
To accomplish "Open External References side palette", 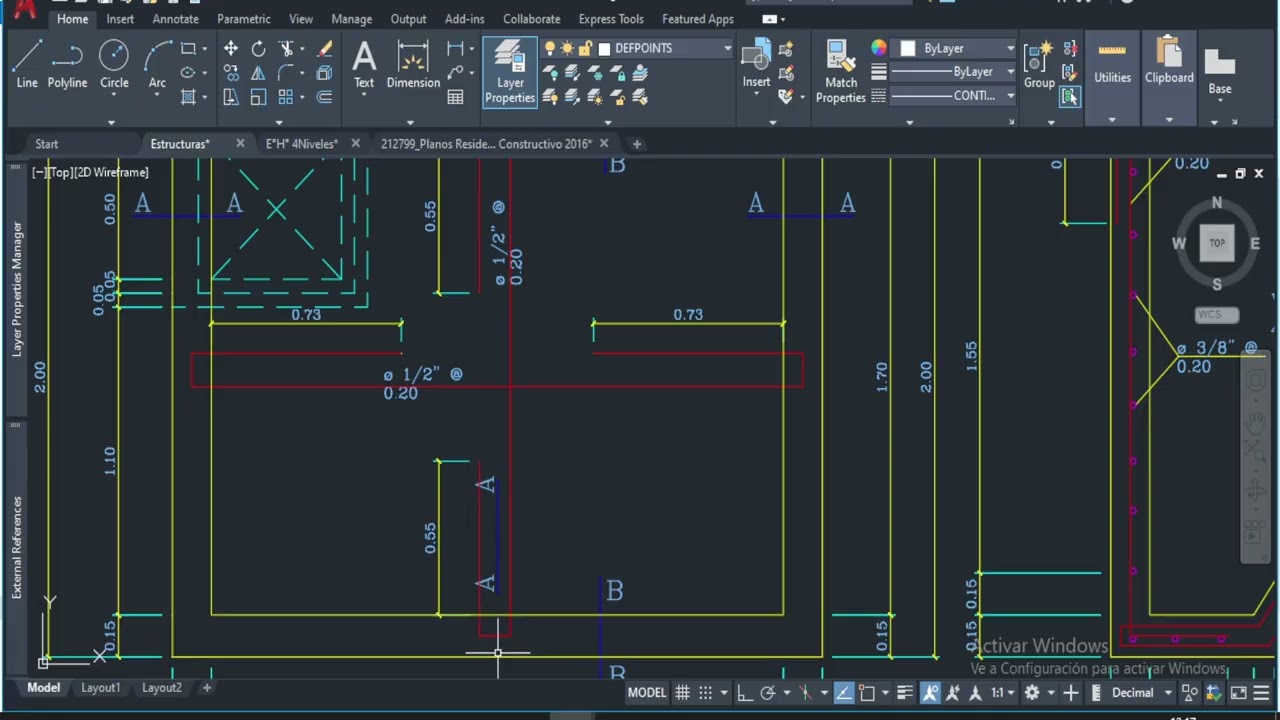I will coord(17,547).
